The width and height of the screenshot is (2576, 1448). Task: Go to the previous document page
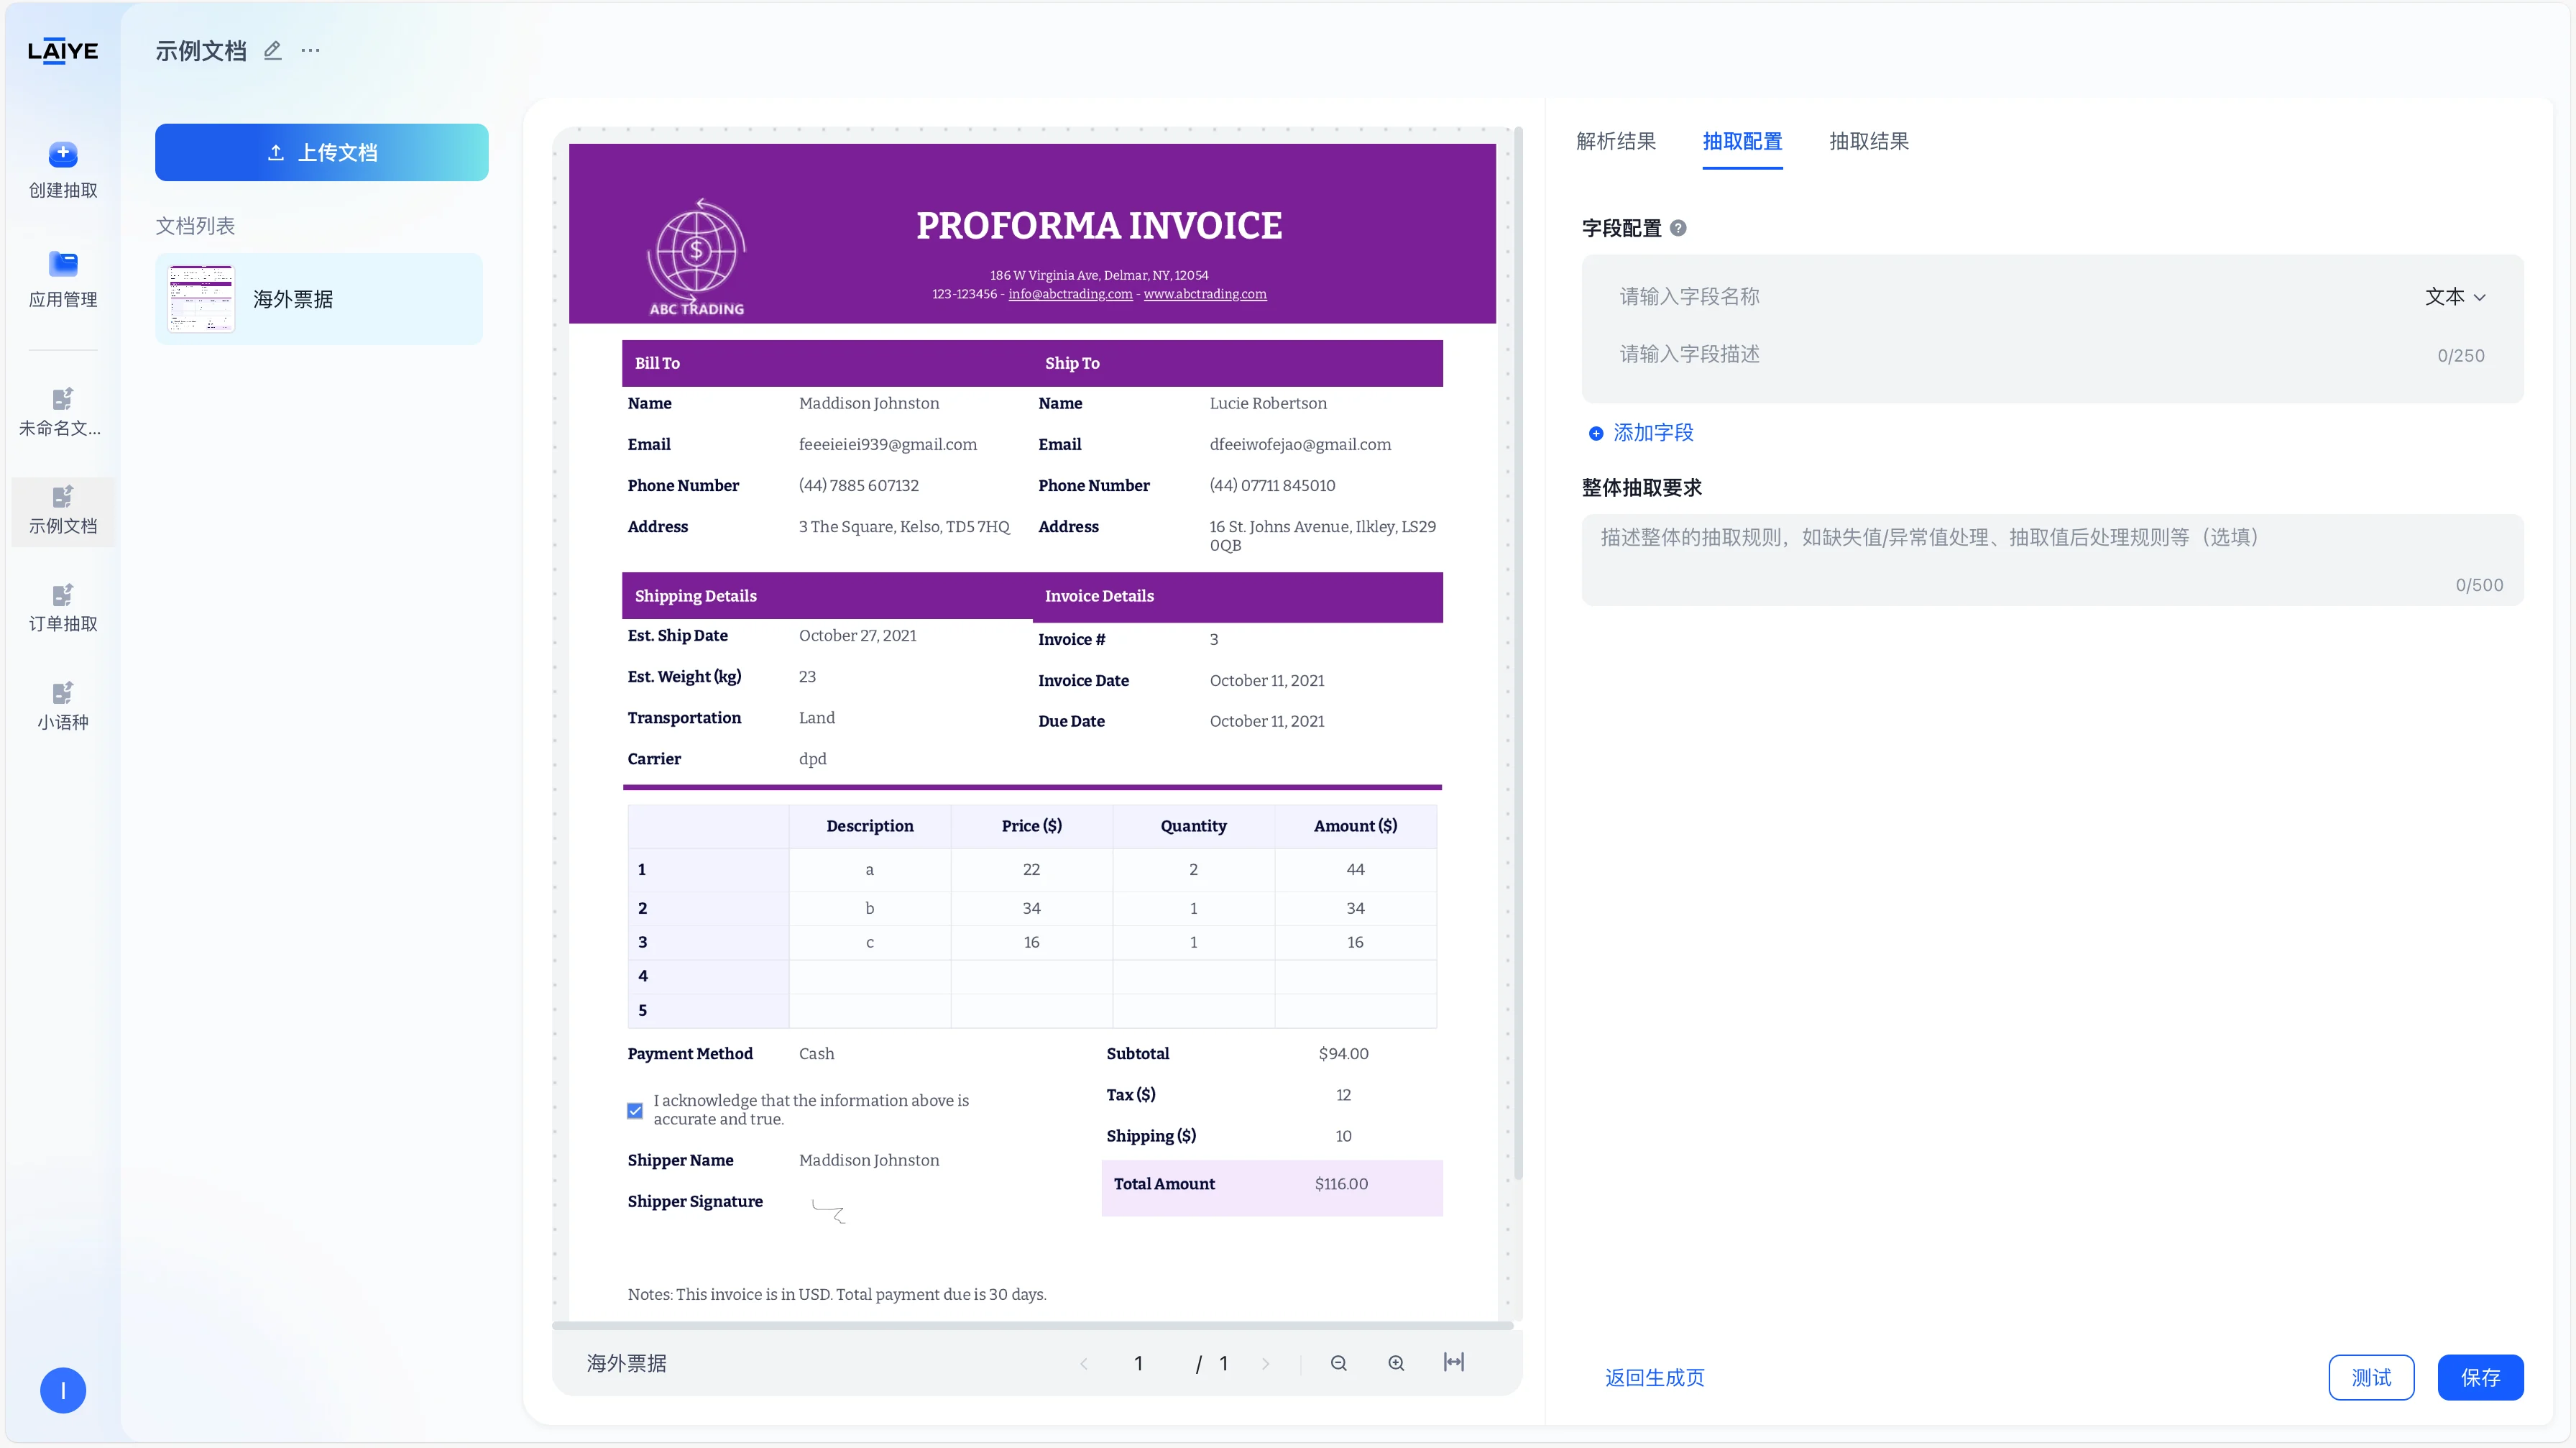coord(1084,1363)
